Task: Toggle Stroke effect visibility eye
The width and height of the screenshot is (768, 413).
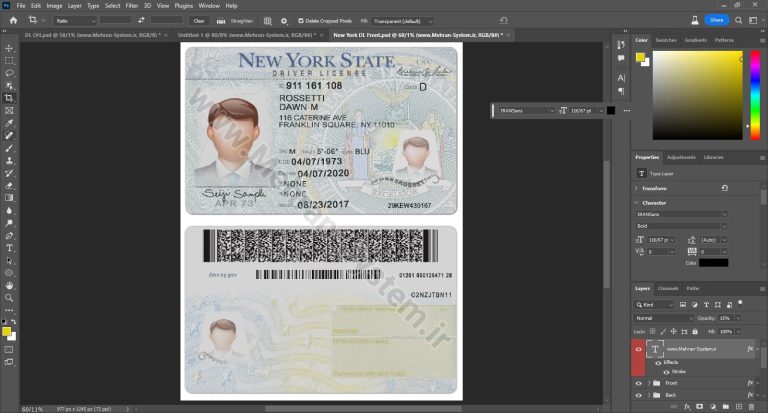Action: [666, 372]
